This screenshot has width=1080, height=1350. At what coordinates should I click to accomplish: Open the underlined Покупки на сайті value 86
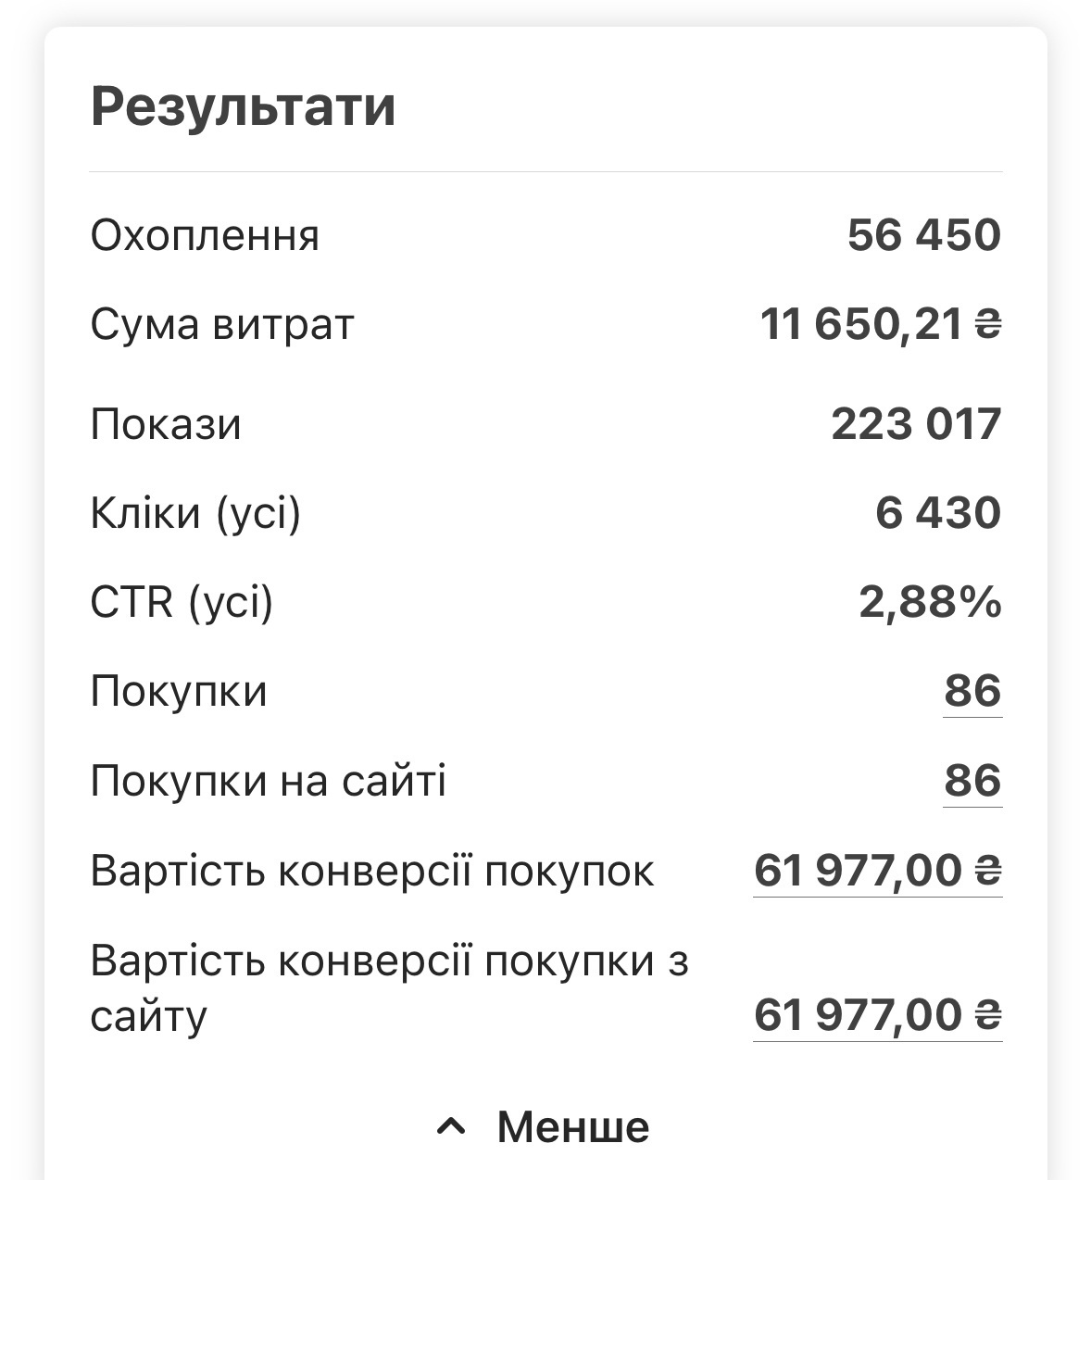click(973, 781)
